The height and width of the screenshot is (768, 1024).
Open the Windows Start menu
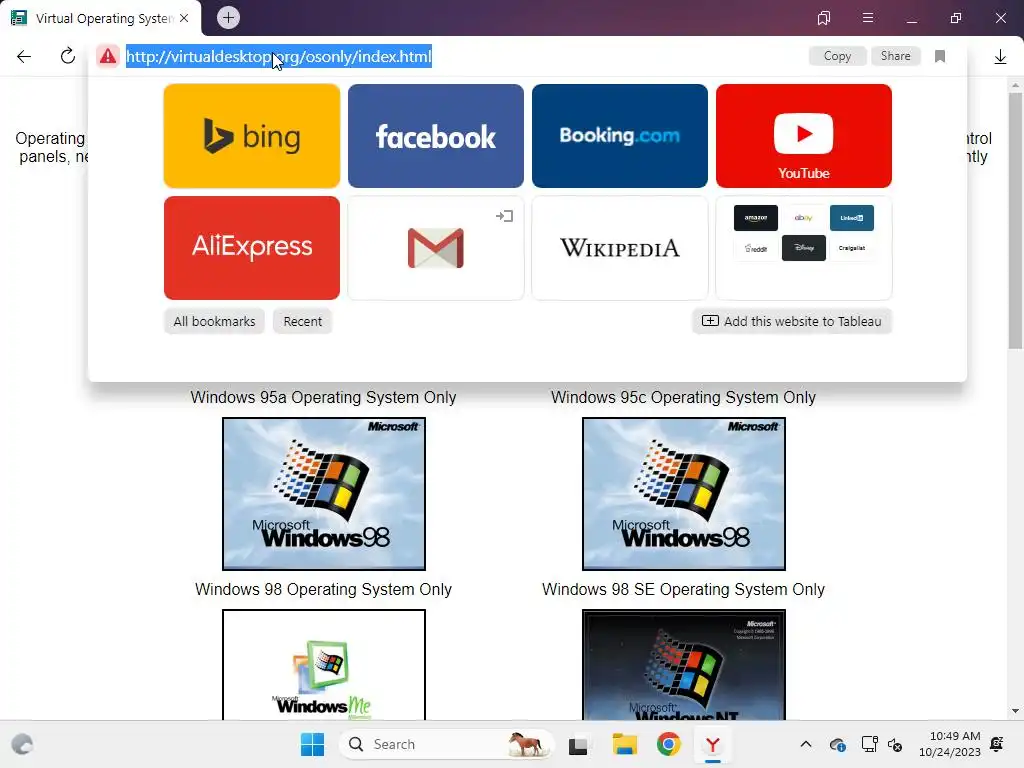(312, 744)
